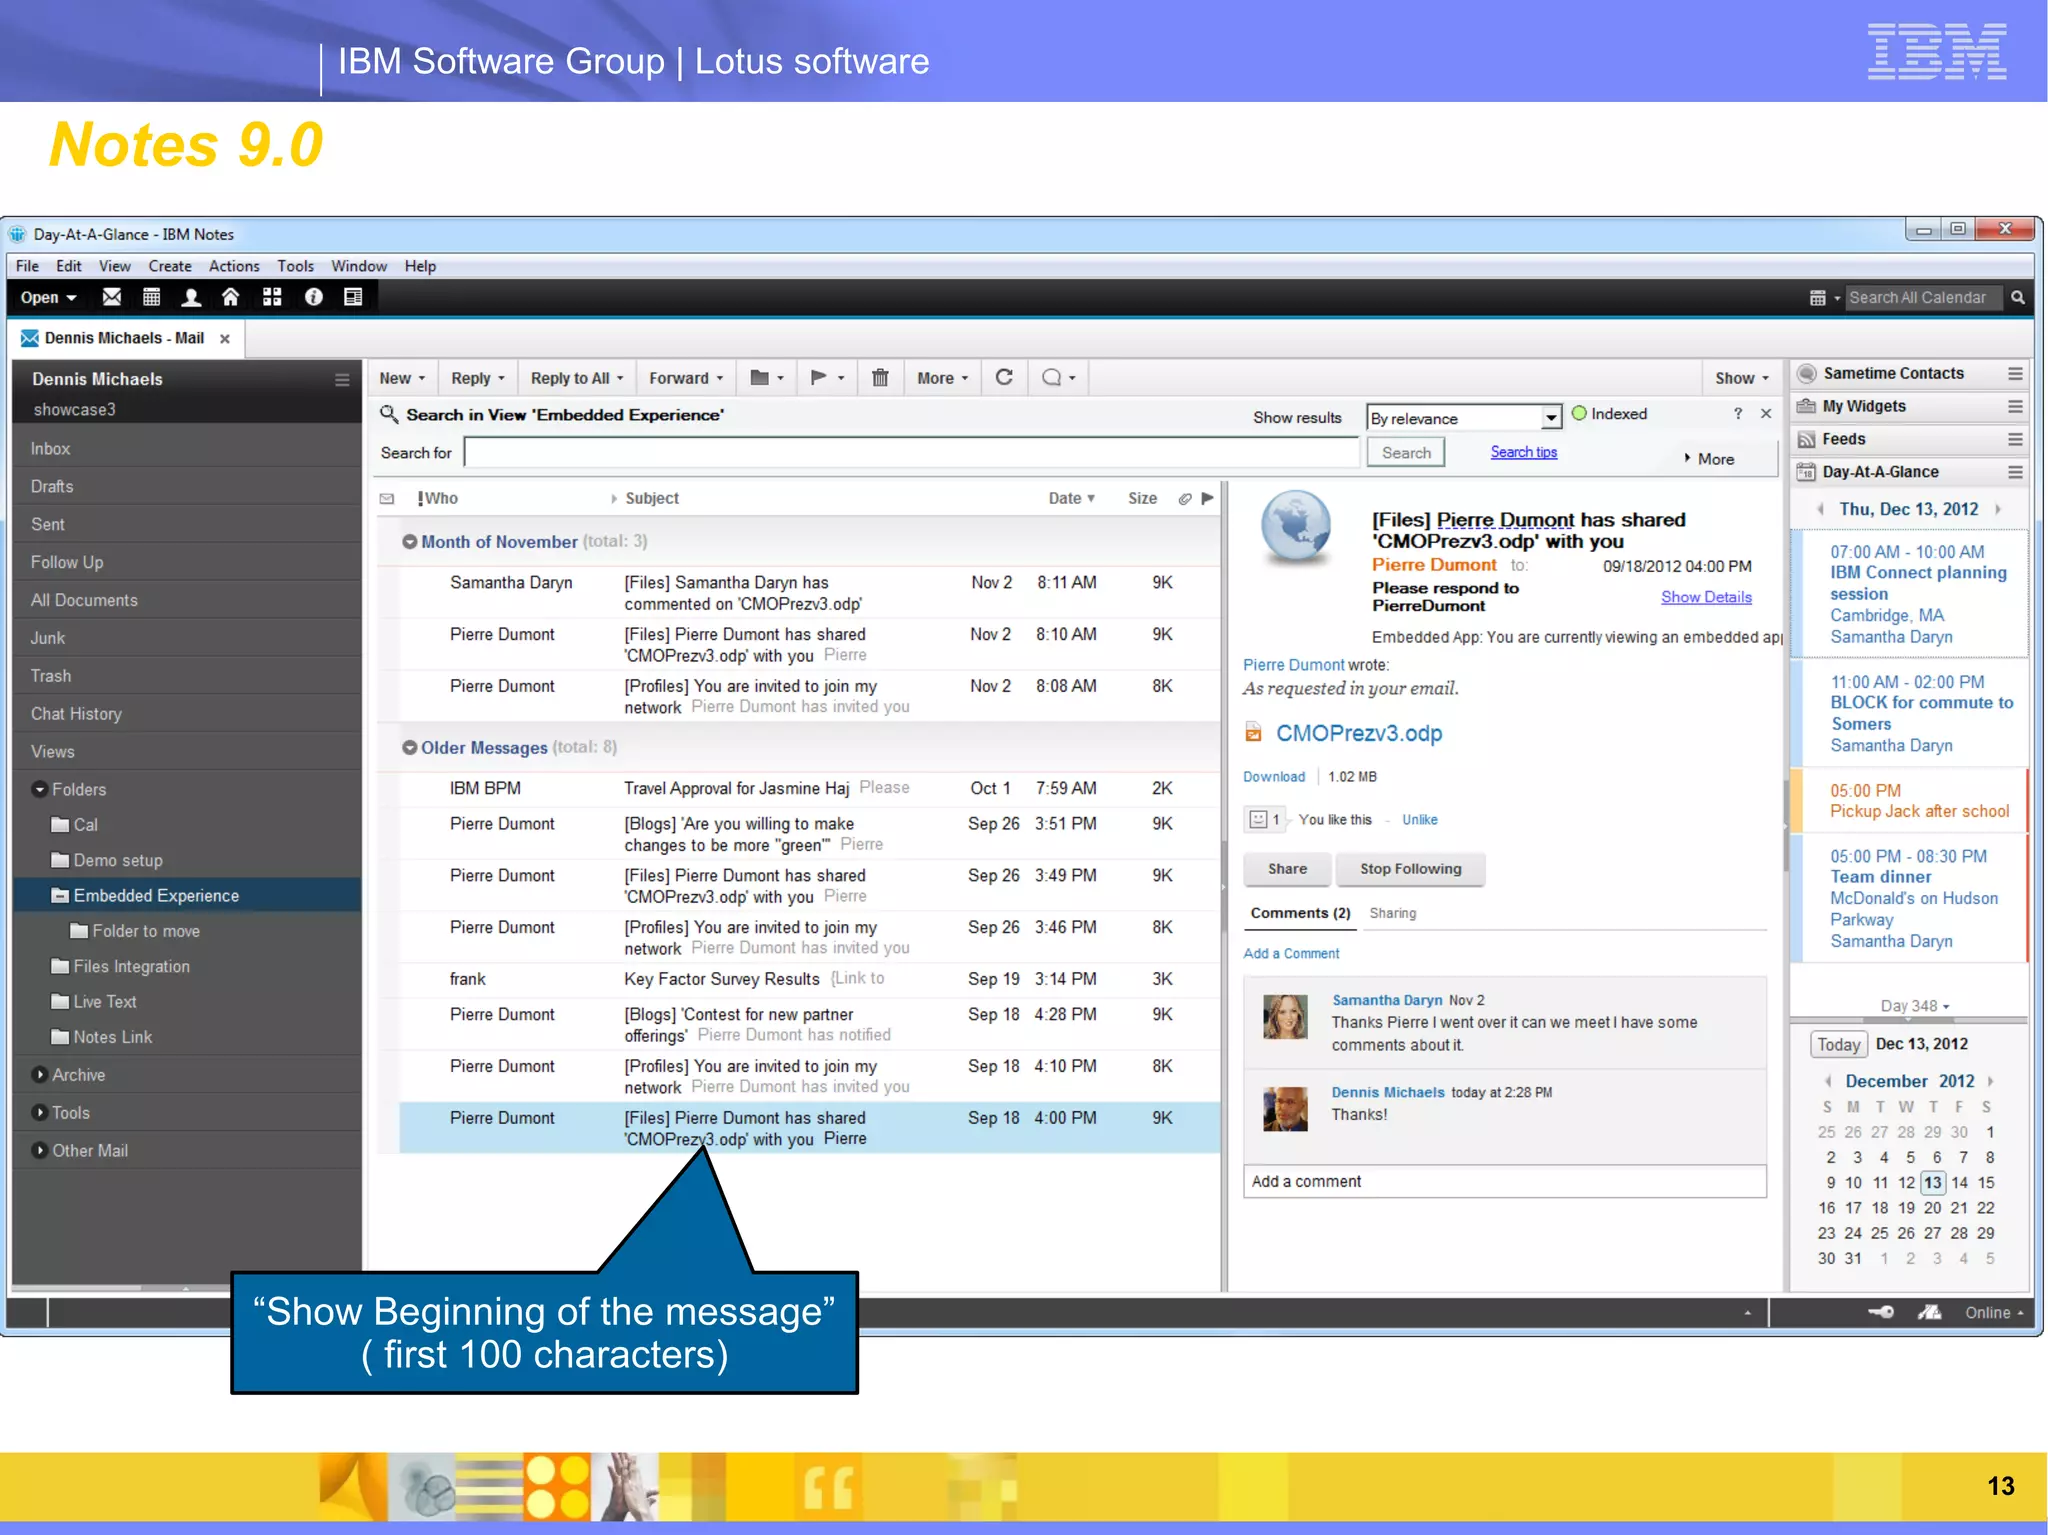This screenshot has width=2048, height=1535.
Task: Expand the Tools section
Action: [x=40, y=1113]
